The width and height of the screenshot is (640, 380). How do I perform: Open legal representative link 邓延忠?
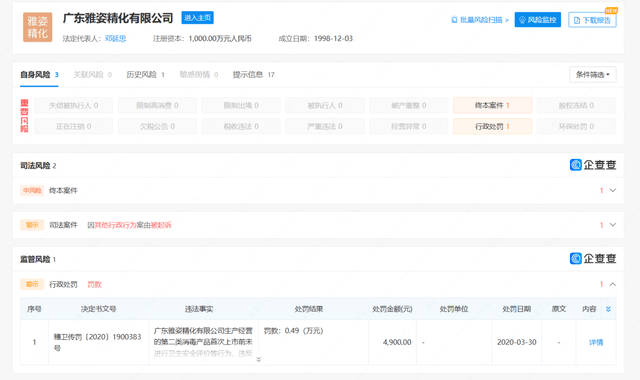click(x=116, y=38)
